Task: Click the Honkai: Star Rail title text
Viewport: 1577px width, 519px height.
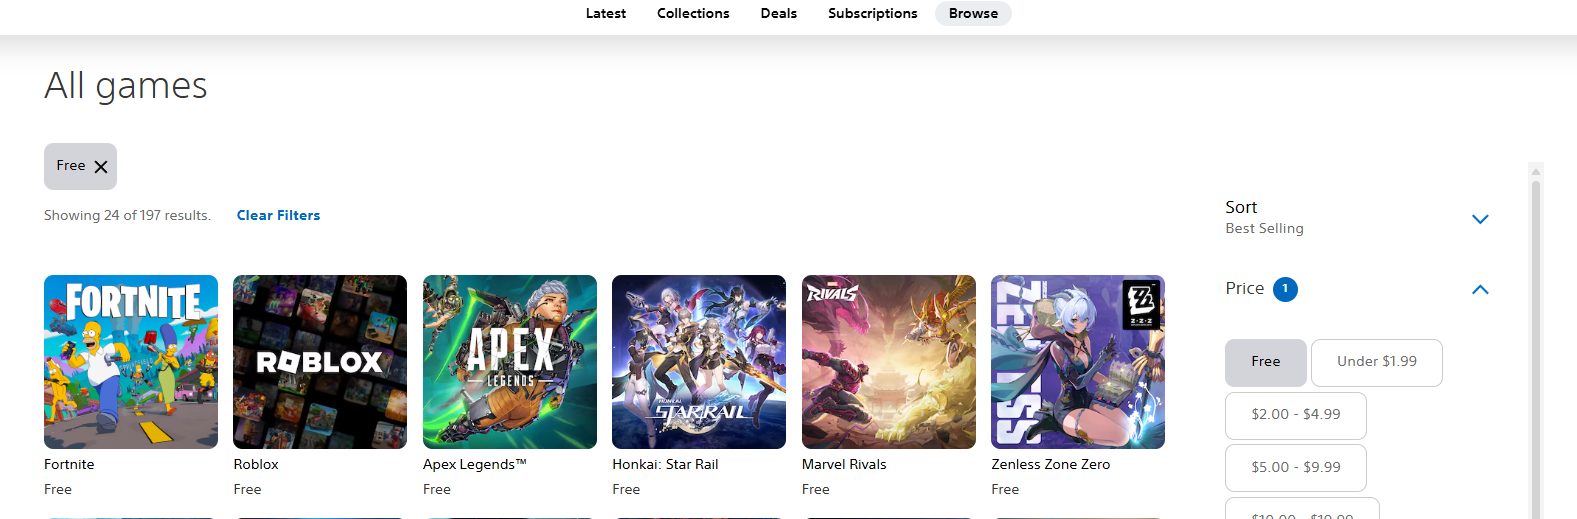Action: point(665,464)
